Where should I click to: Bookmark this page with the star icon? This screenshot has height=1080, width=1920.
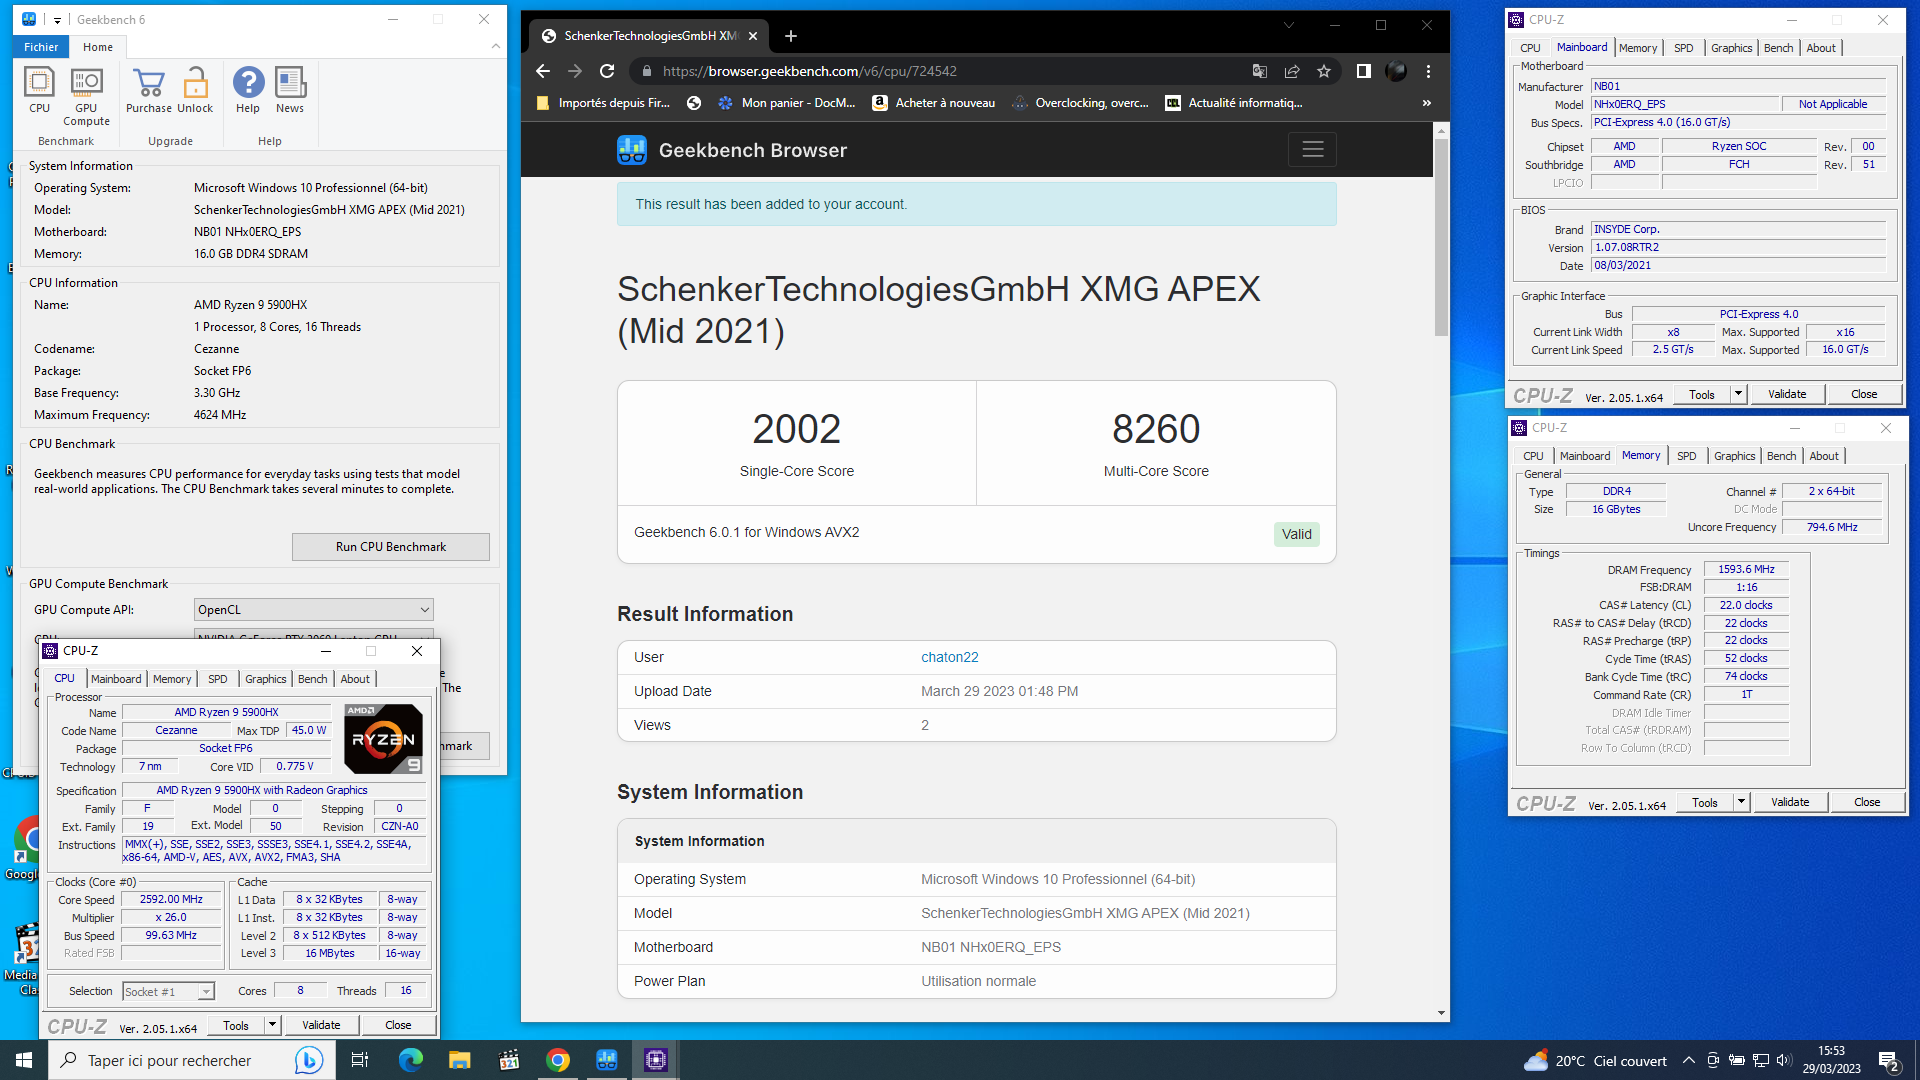(1324, 71)
